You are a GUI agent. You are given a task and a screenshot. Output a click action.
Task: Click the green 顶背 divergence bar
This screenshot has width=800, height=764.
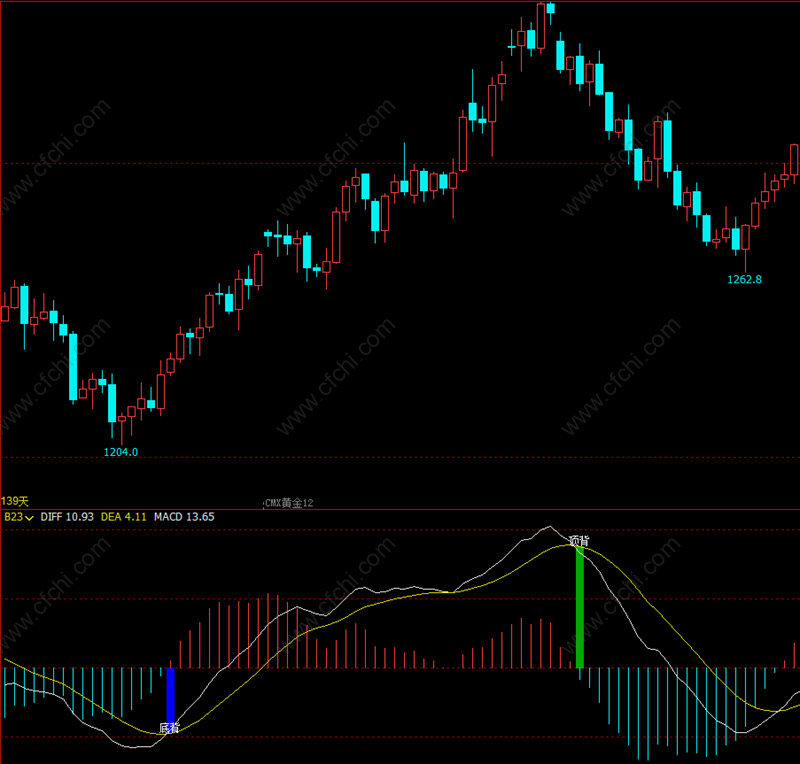pos(580,607)
